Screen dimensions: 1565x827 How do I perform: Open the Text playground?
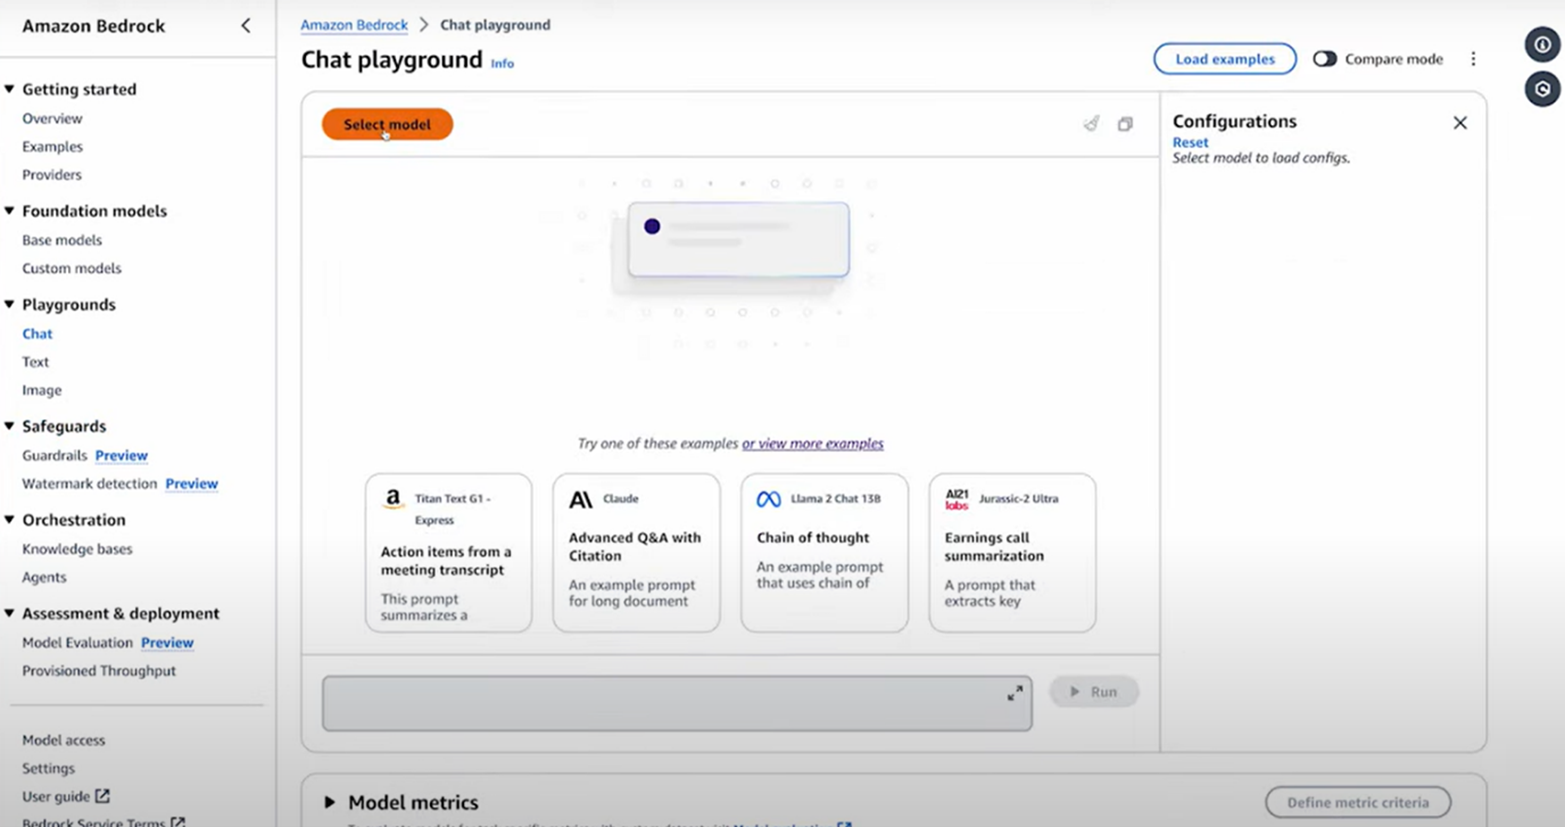pyautogui.click(x=35, y=362)
